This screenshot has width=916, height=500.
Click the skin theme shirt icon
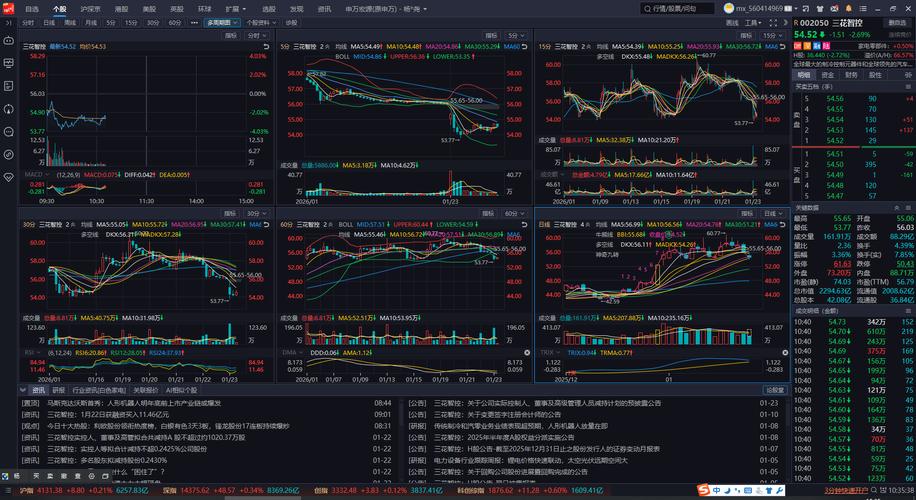coord(821,8)
